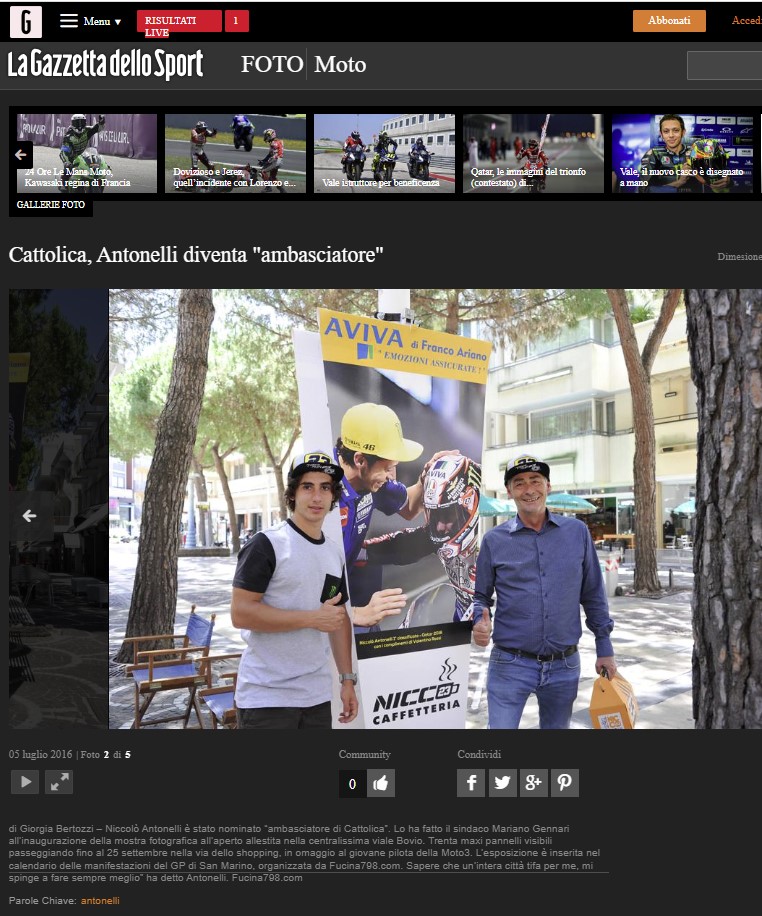Open La Gazzetta dello Sport homepage logo

106,64
